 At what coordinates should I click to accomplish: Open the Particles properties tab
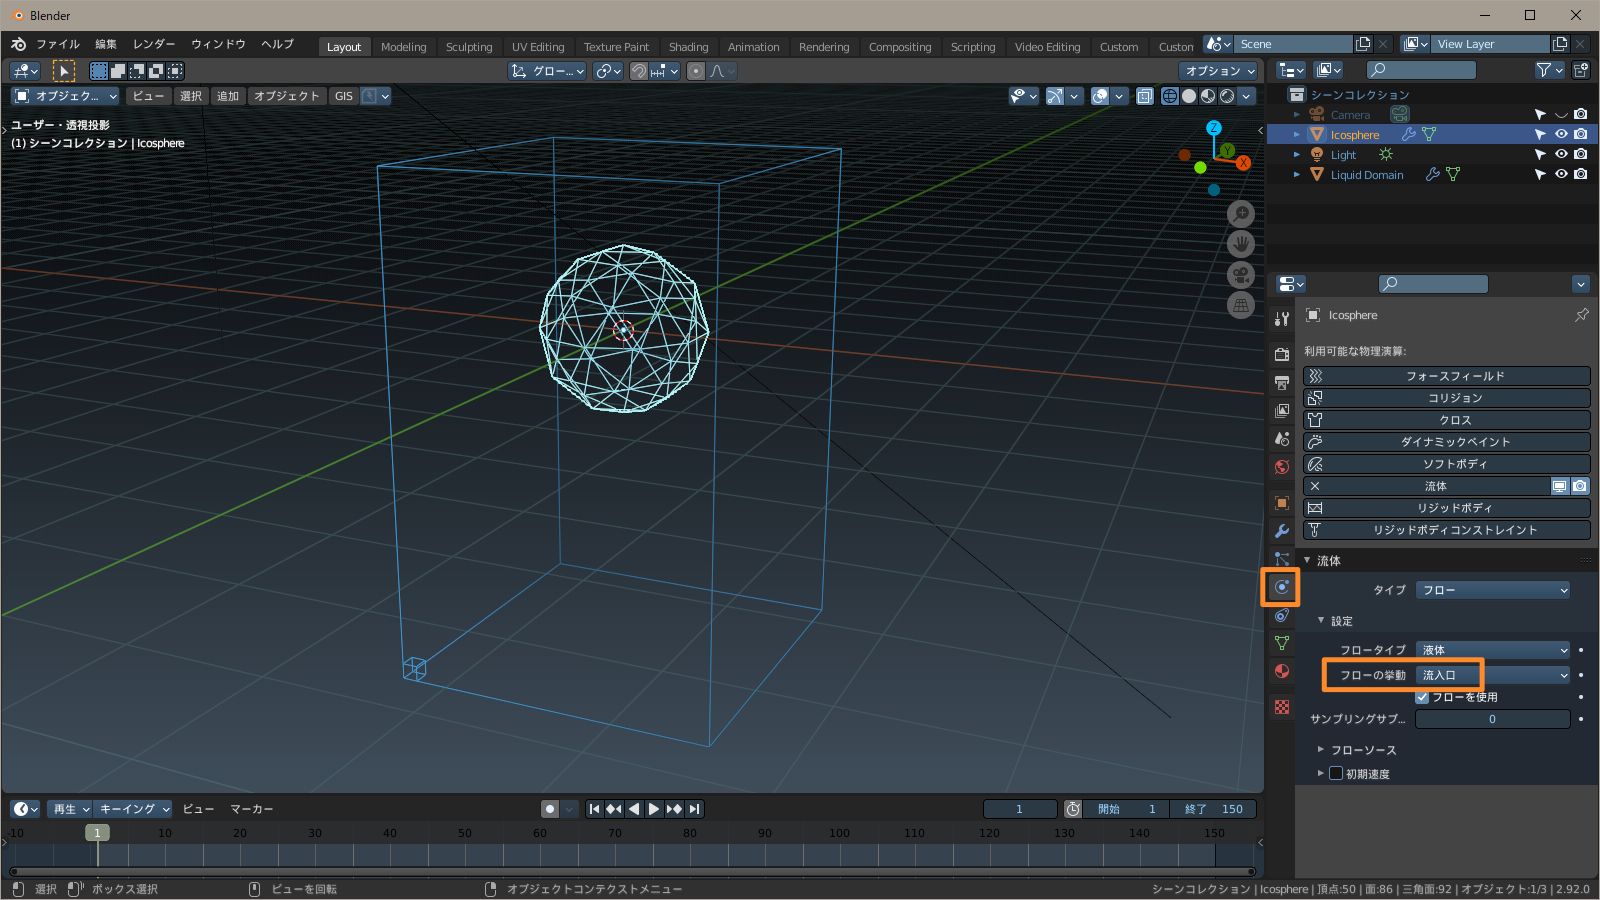point(1281,559)
